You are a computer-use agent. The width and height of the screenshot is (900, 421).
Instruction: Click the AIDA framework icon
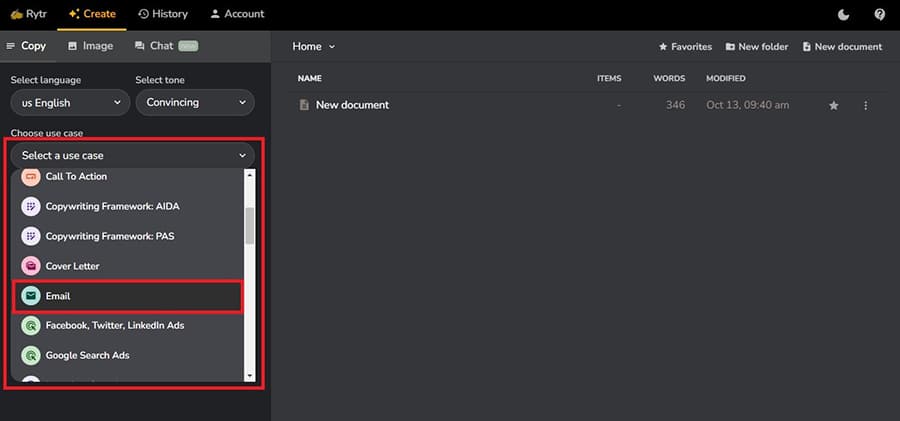click(x=31, y=206)
